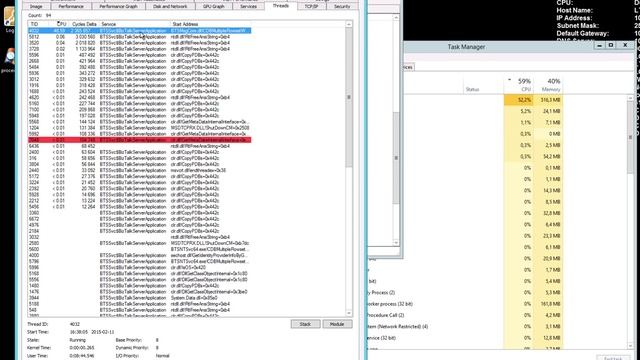Select Network Restricted (4) row in Task Manager
This screenshot has height=360, width=640.
tap(465, 327)
